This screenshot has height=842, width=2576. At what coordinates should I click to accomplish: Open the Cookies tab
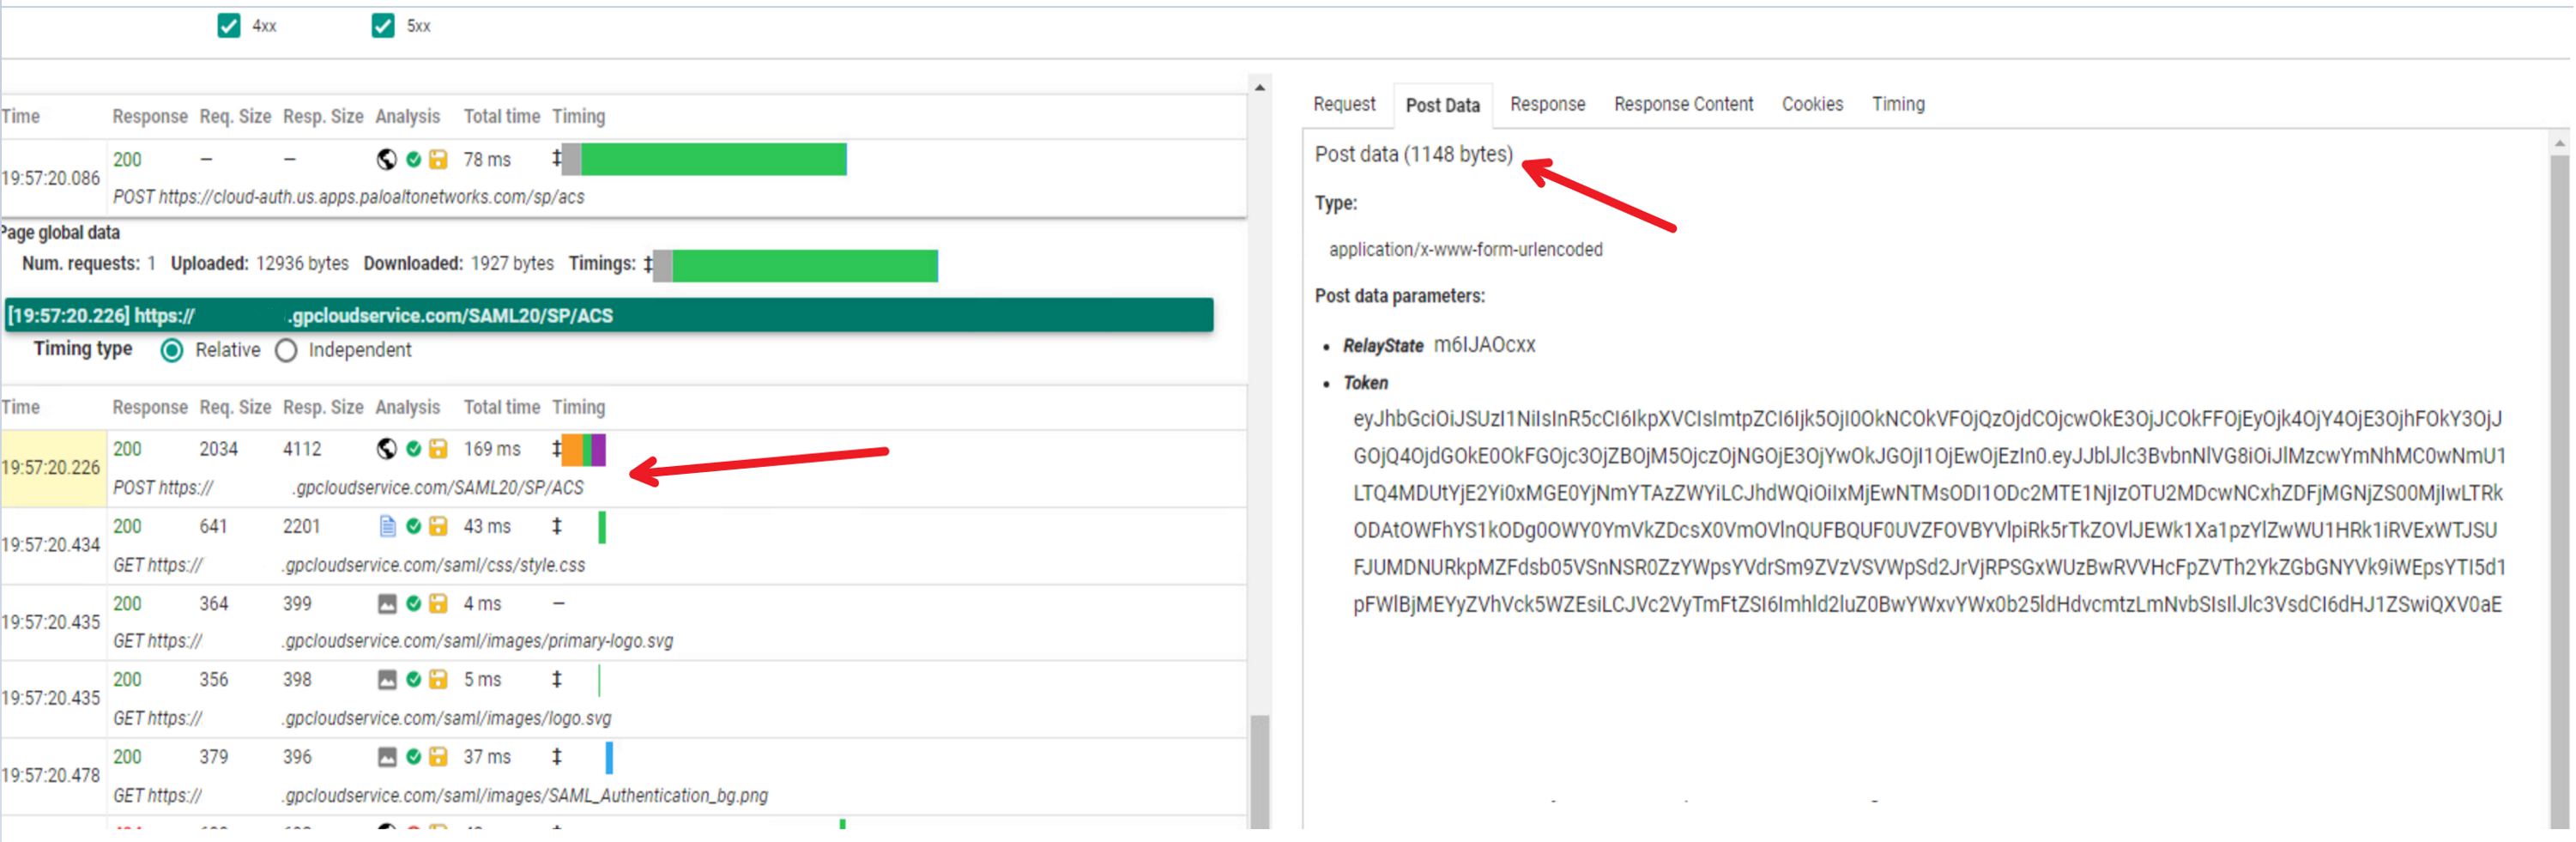[x=1812, y=104]
